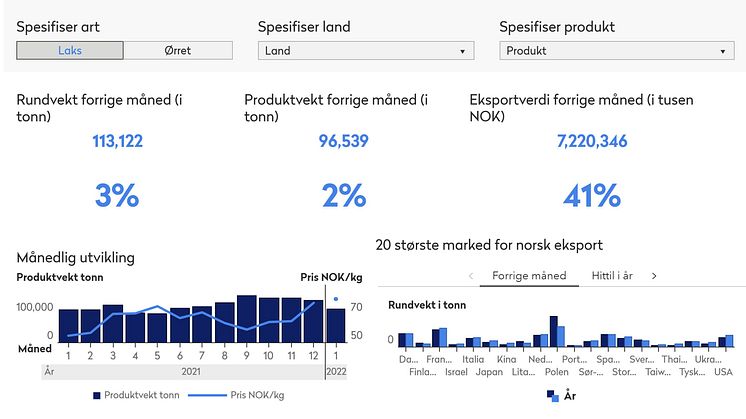746x419 pixels.
Task: Click the Eksportverdi value 7,220,346
Action: 592,141
